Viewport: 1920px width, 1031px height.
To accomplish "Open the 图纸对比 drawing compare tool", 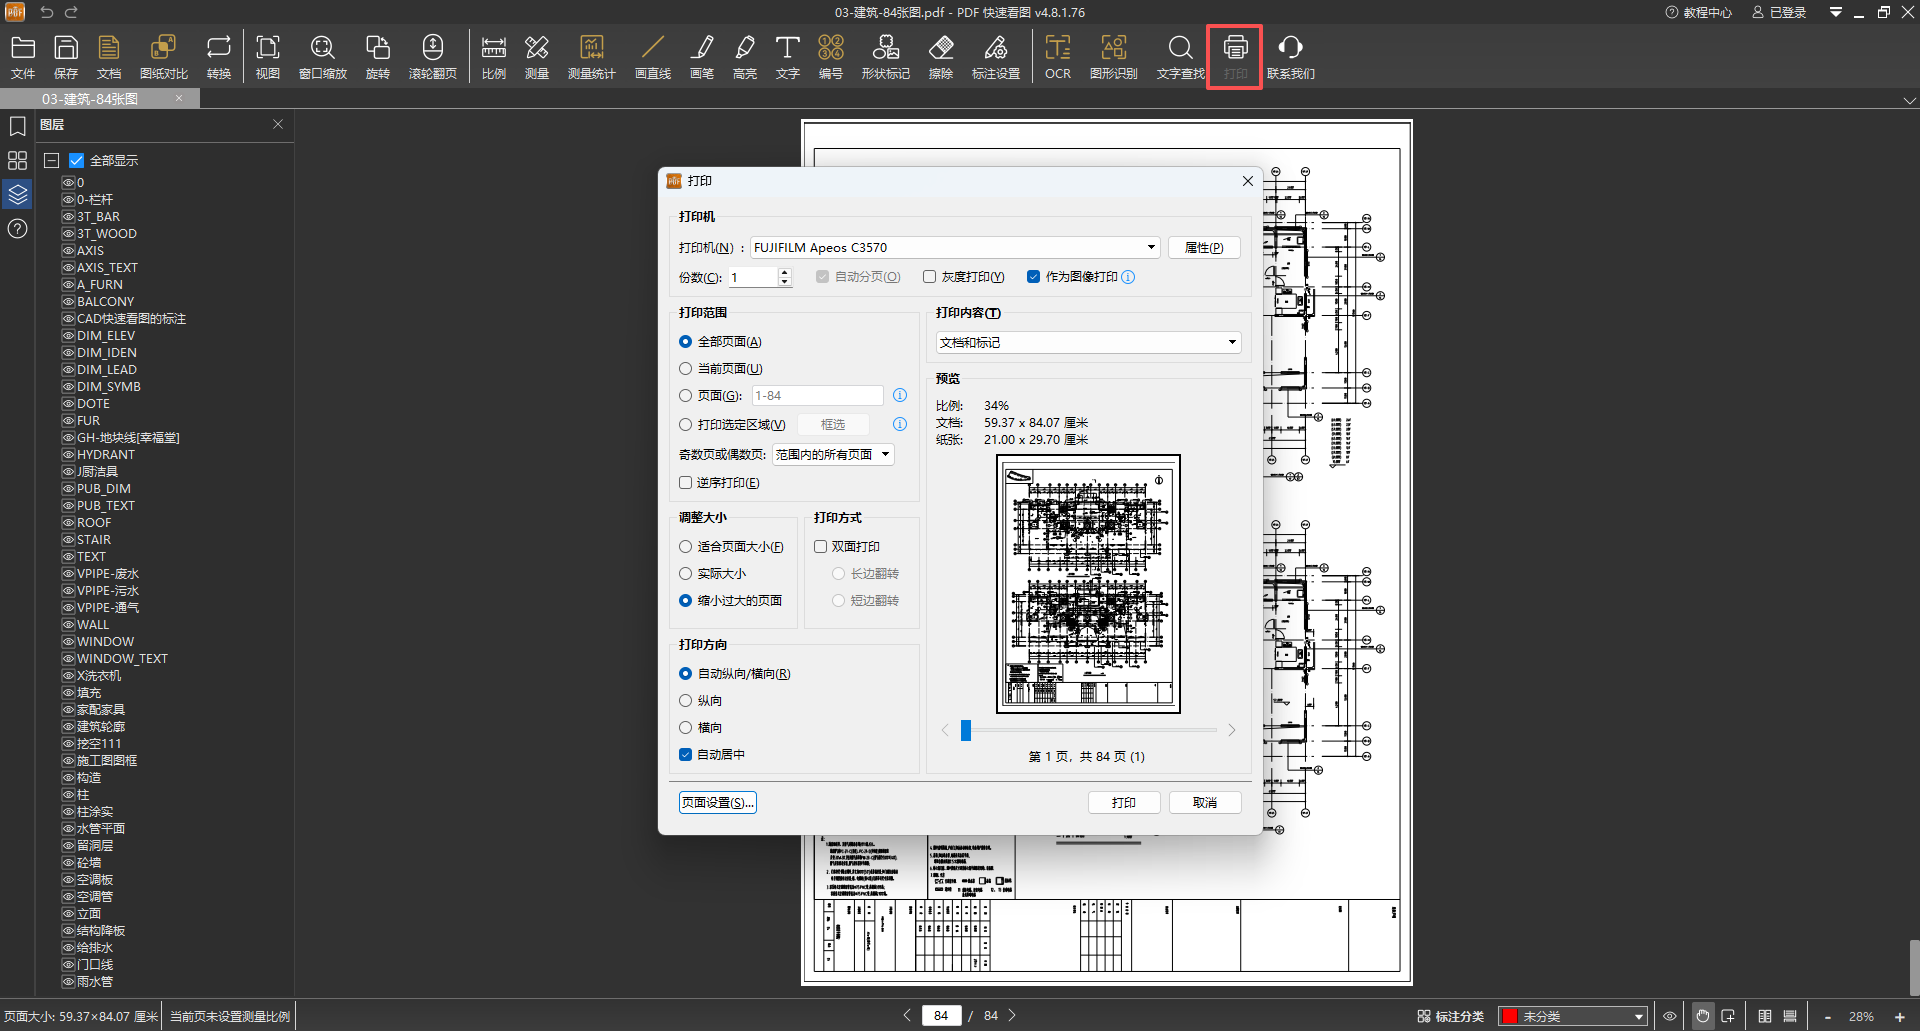I will click(x=163, y=56).
